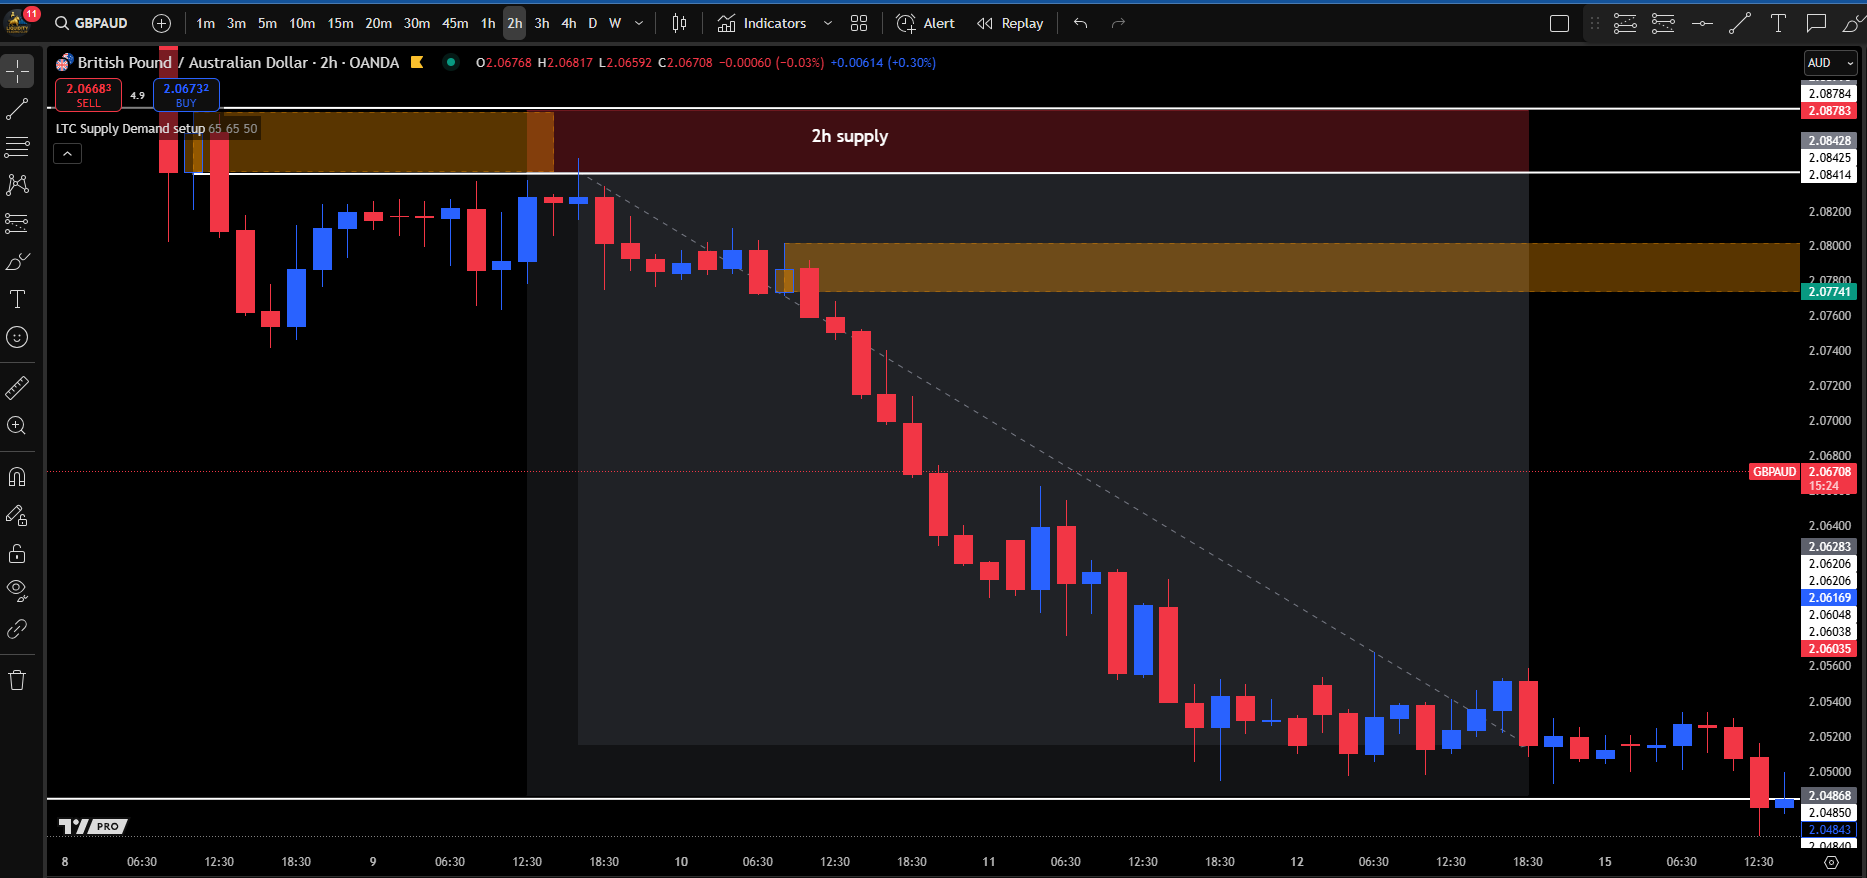Image resolution: width=1867 pixels, height=878 pixels.
Task: Click the 2.08783 red price label
Action: coord(1829,111)
